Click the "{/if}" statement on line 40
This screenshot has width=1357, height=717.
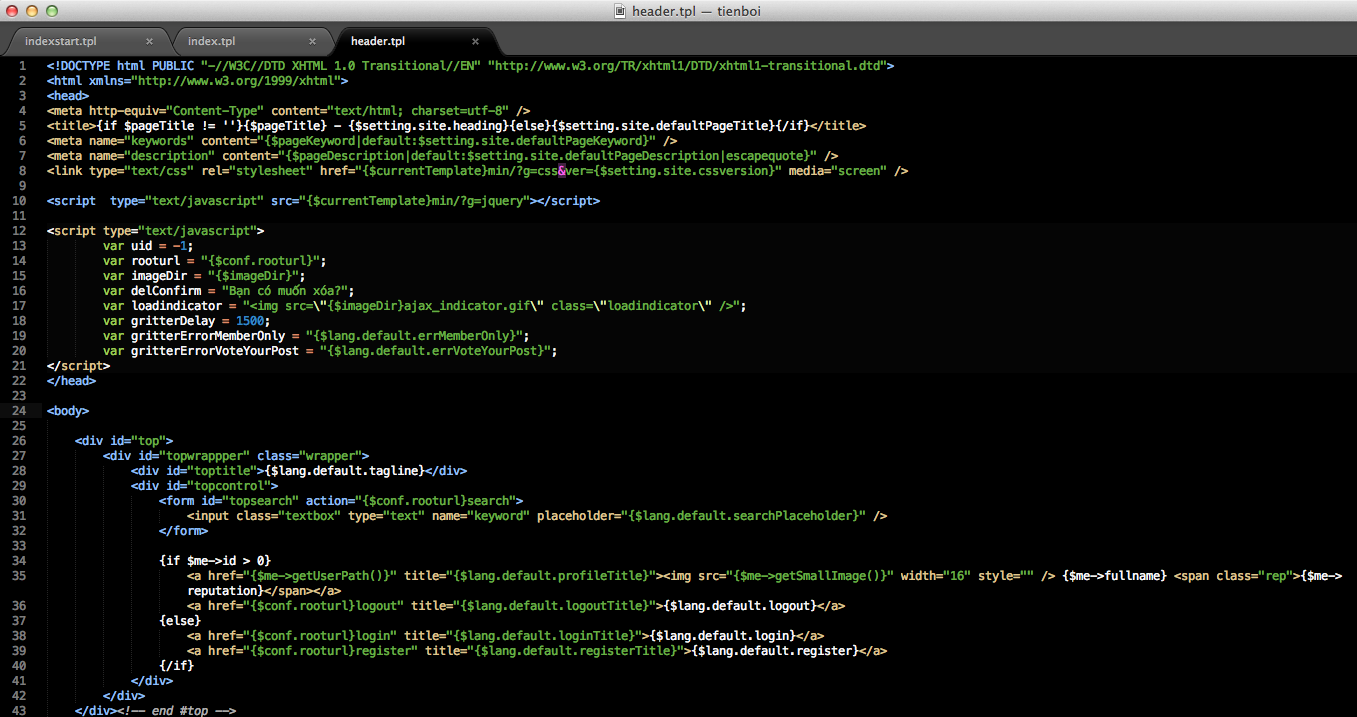click(x=176, y=666)
